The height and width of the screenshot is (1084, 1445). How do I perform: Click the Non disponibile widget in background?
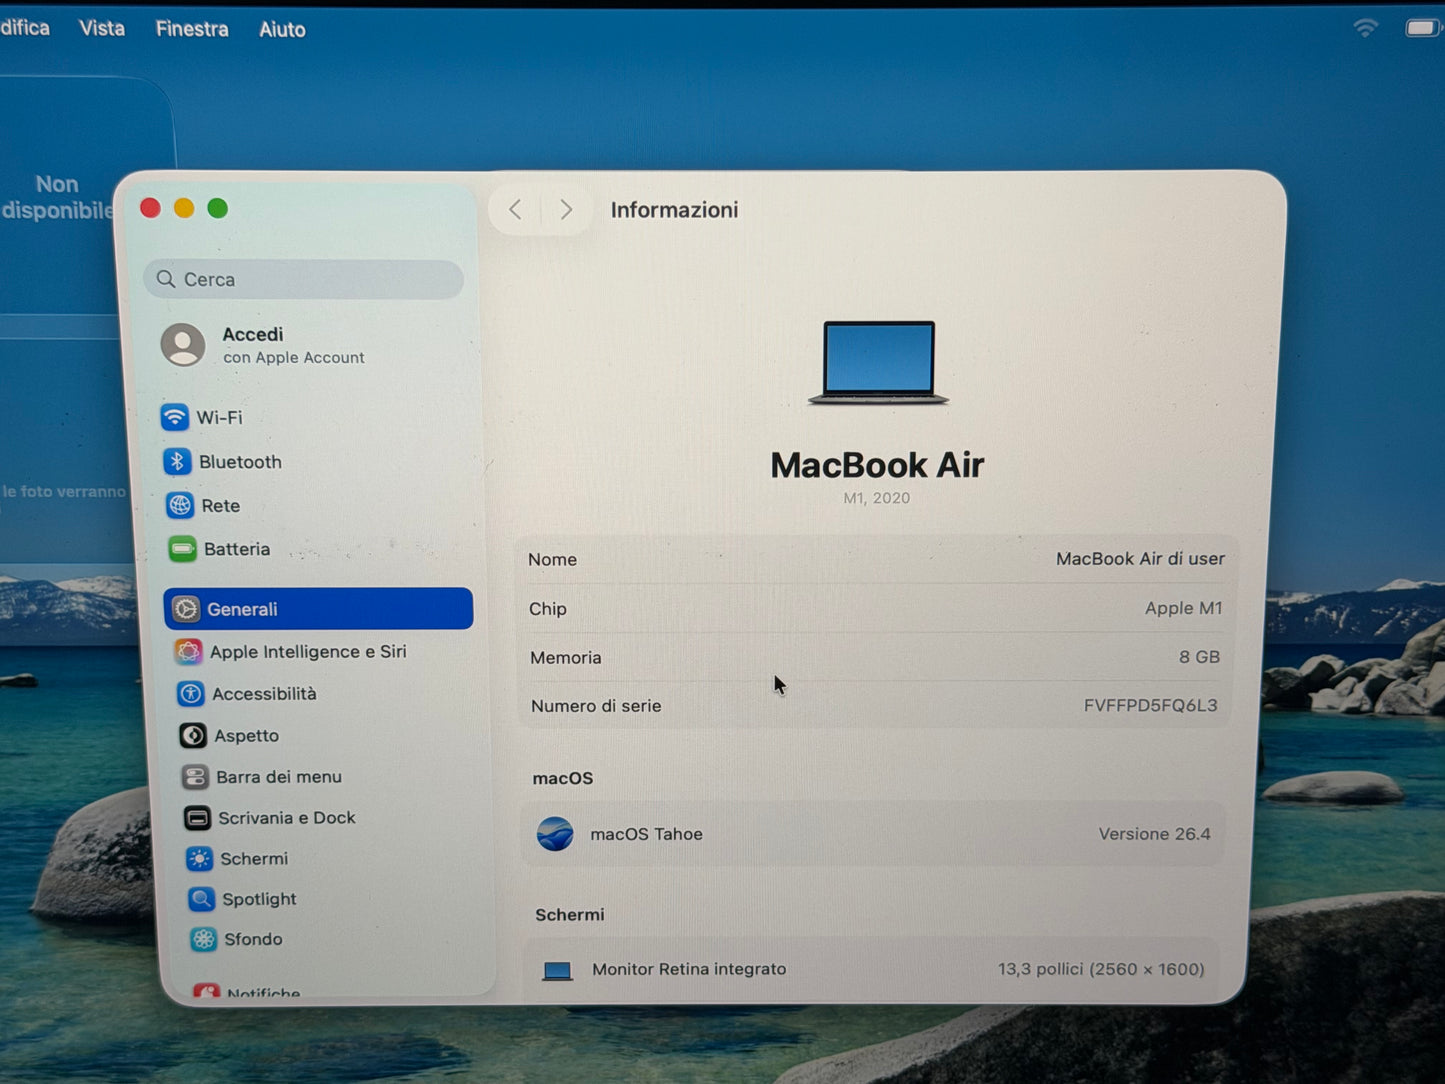60,197
